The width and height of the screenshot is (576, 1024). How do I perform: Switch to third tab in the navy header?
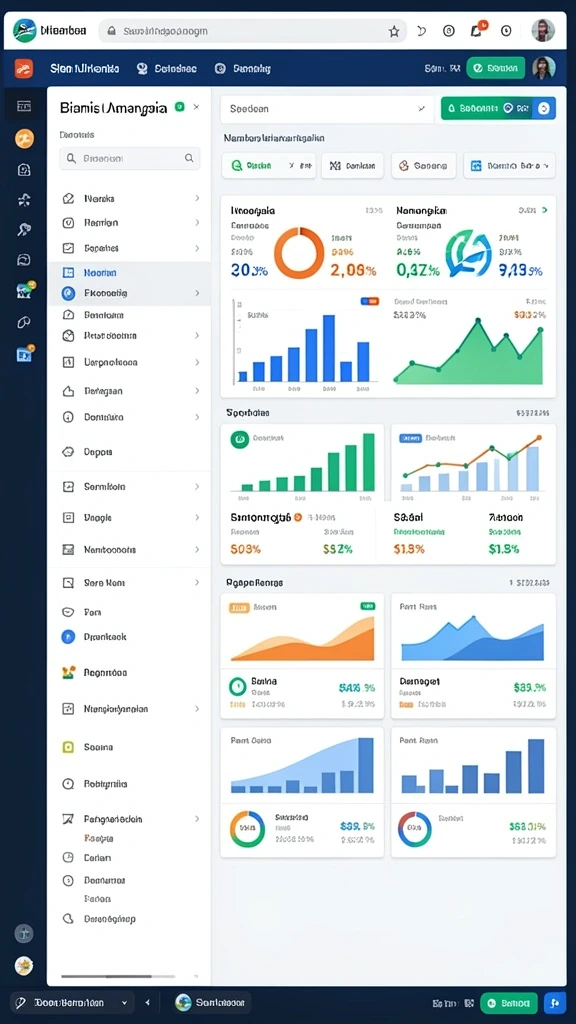[242, 68]
